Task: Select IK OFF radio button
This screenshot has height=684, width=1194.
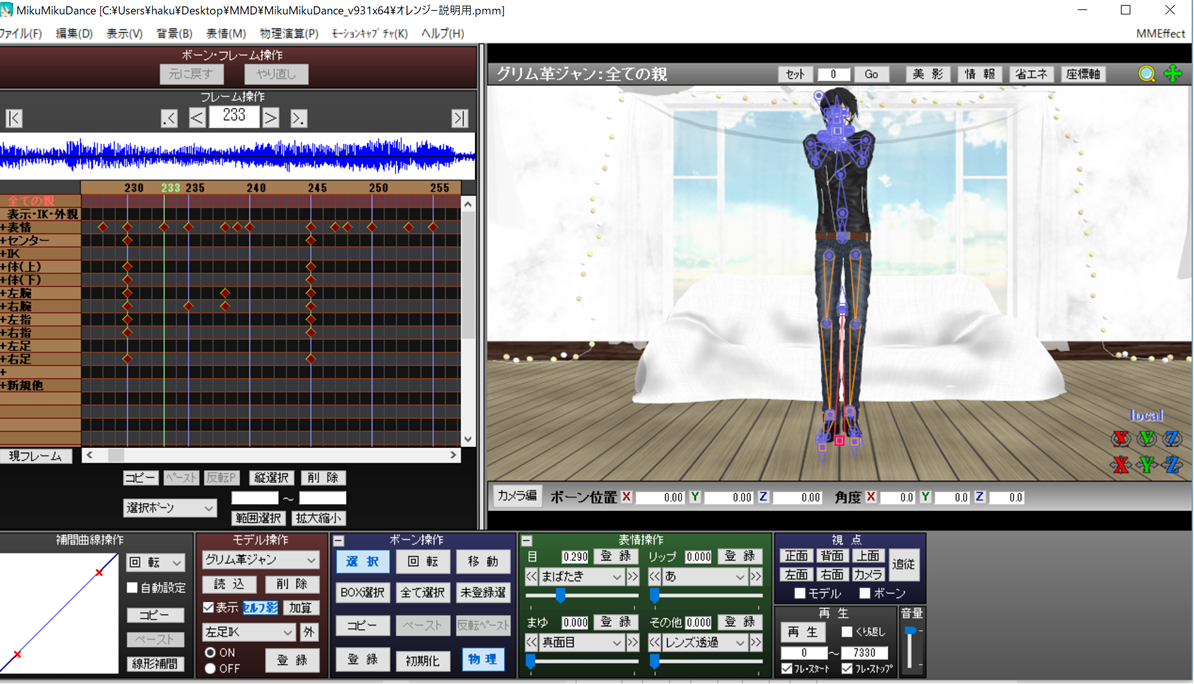Action: tap(210, 668)
